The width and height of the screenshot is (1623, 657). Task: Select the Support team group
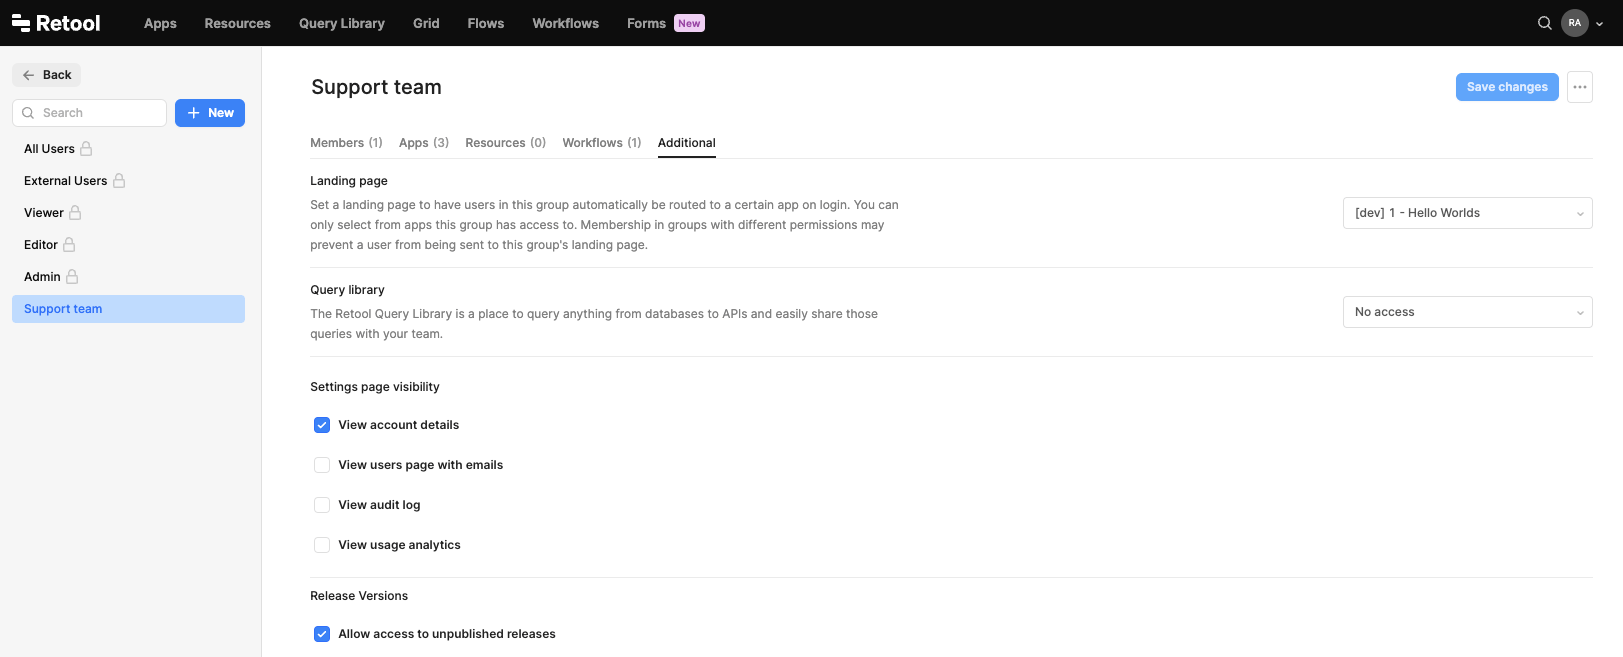pos(128,309)
